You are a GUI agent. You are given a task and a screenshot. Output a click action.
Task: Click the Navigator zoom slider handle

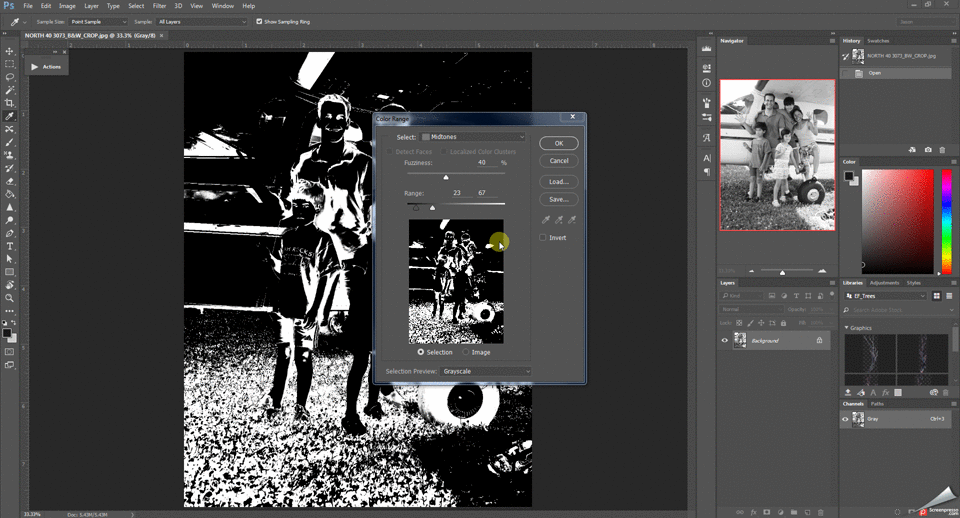(x=782, y=272)
